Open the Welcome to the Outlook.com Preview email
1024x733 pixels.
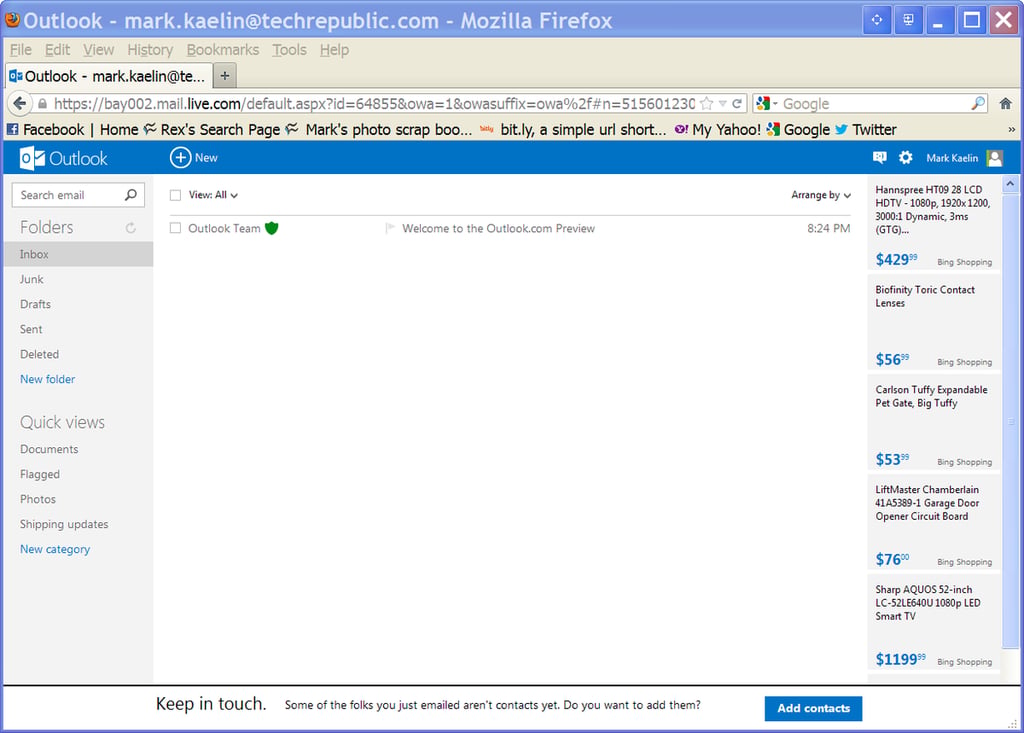tap(498, 228)
